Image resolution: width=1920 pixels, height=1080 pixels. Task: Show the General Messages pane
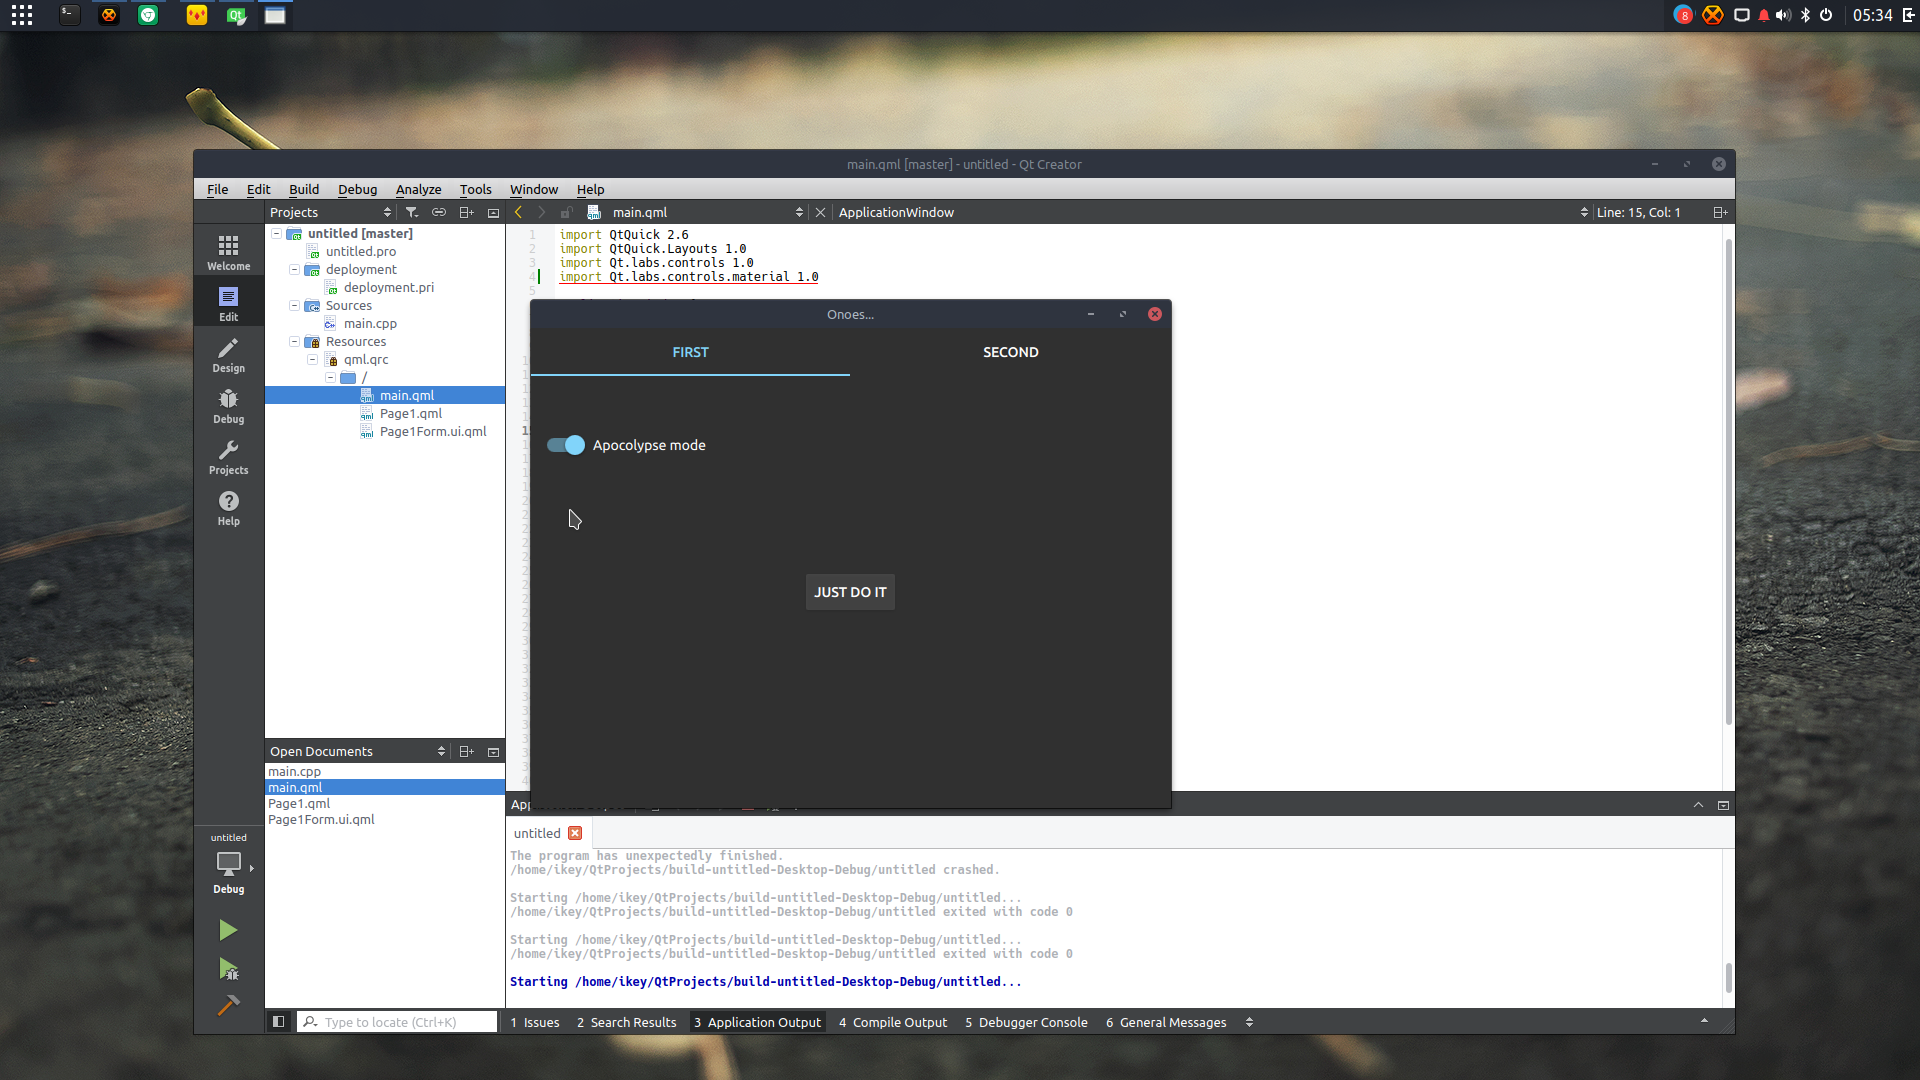1166,1022
